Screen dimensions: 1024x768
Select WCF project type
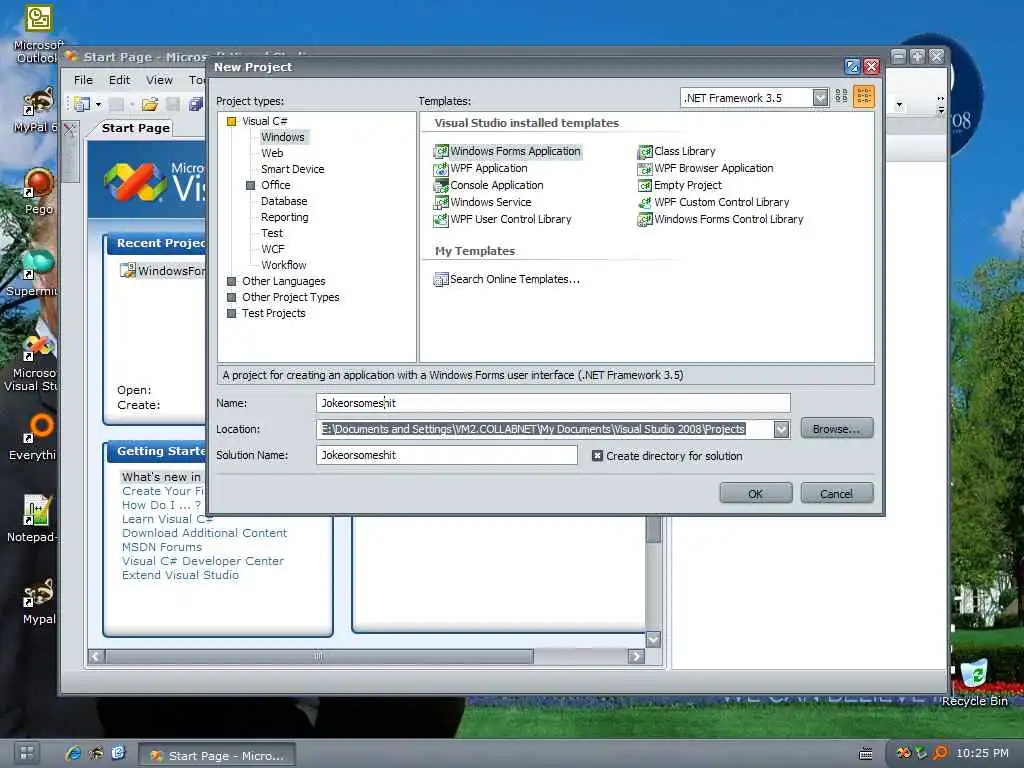(273, 249)
